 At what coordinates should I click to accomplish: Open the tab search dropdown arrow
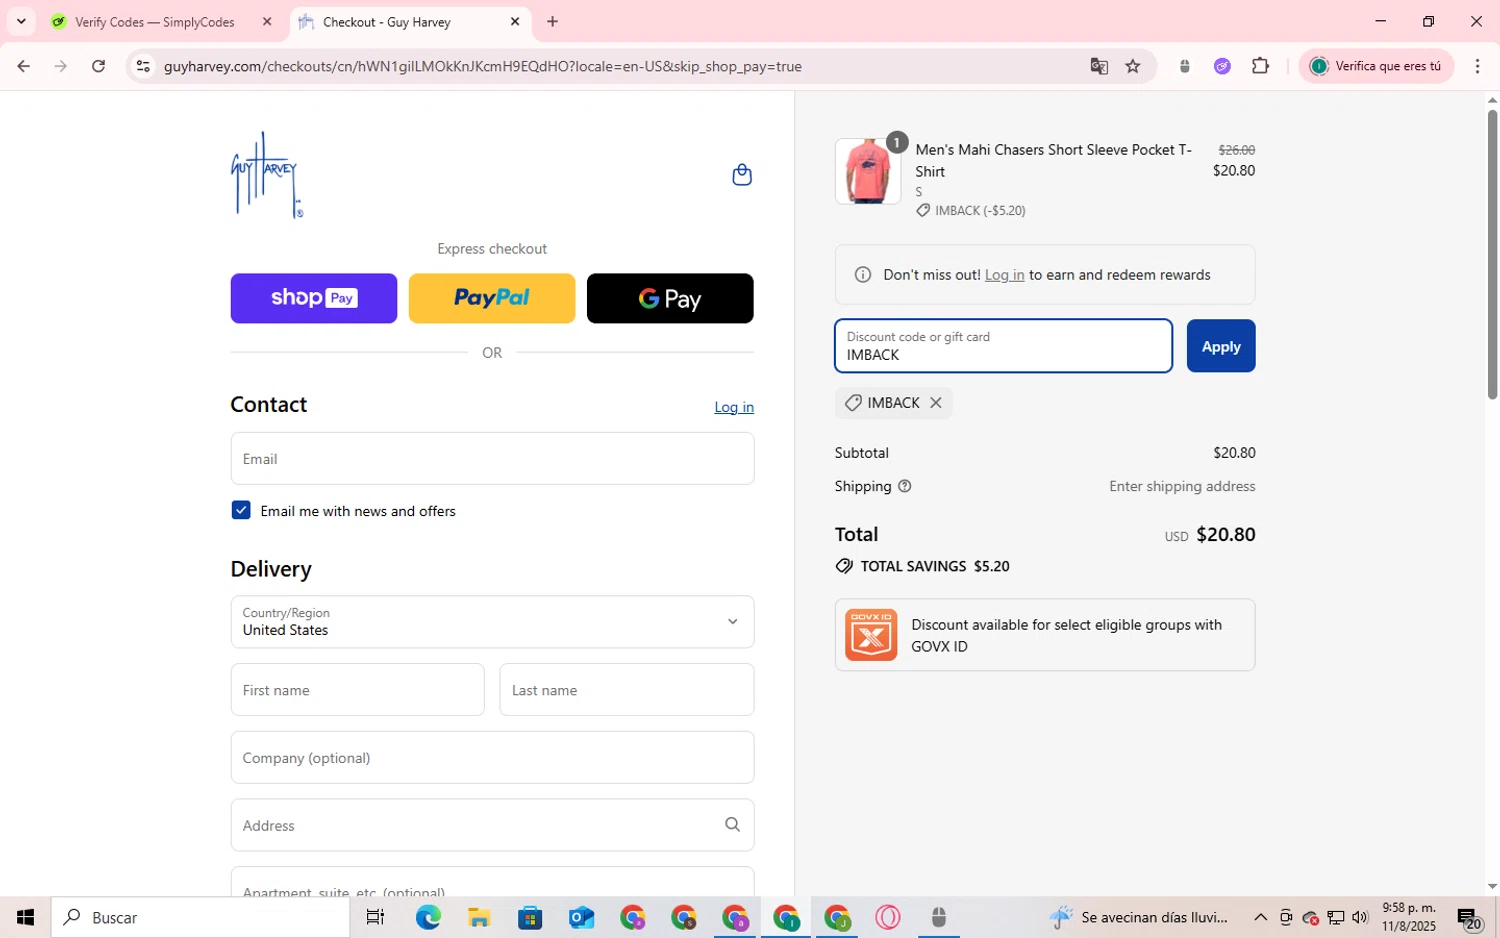click(x=21, y=21)
